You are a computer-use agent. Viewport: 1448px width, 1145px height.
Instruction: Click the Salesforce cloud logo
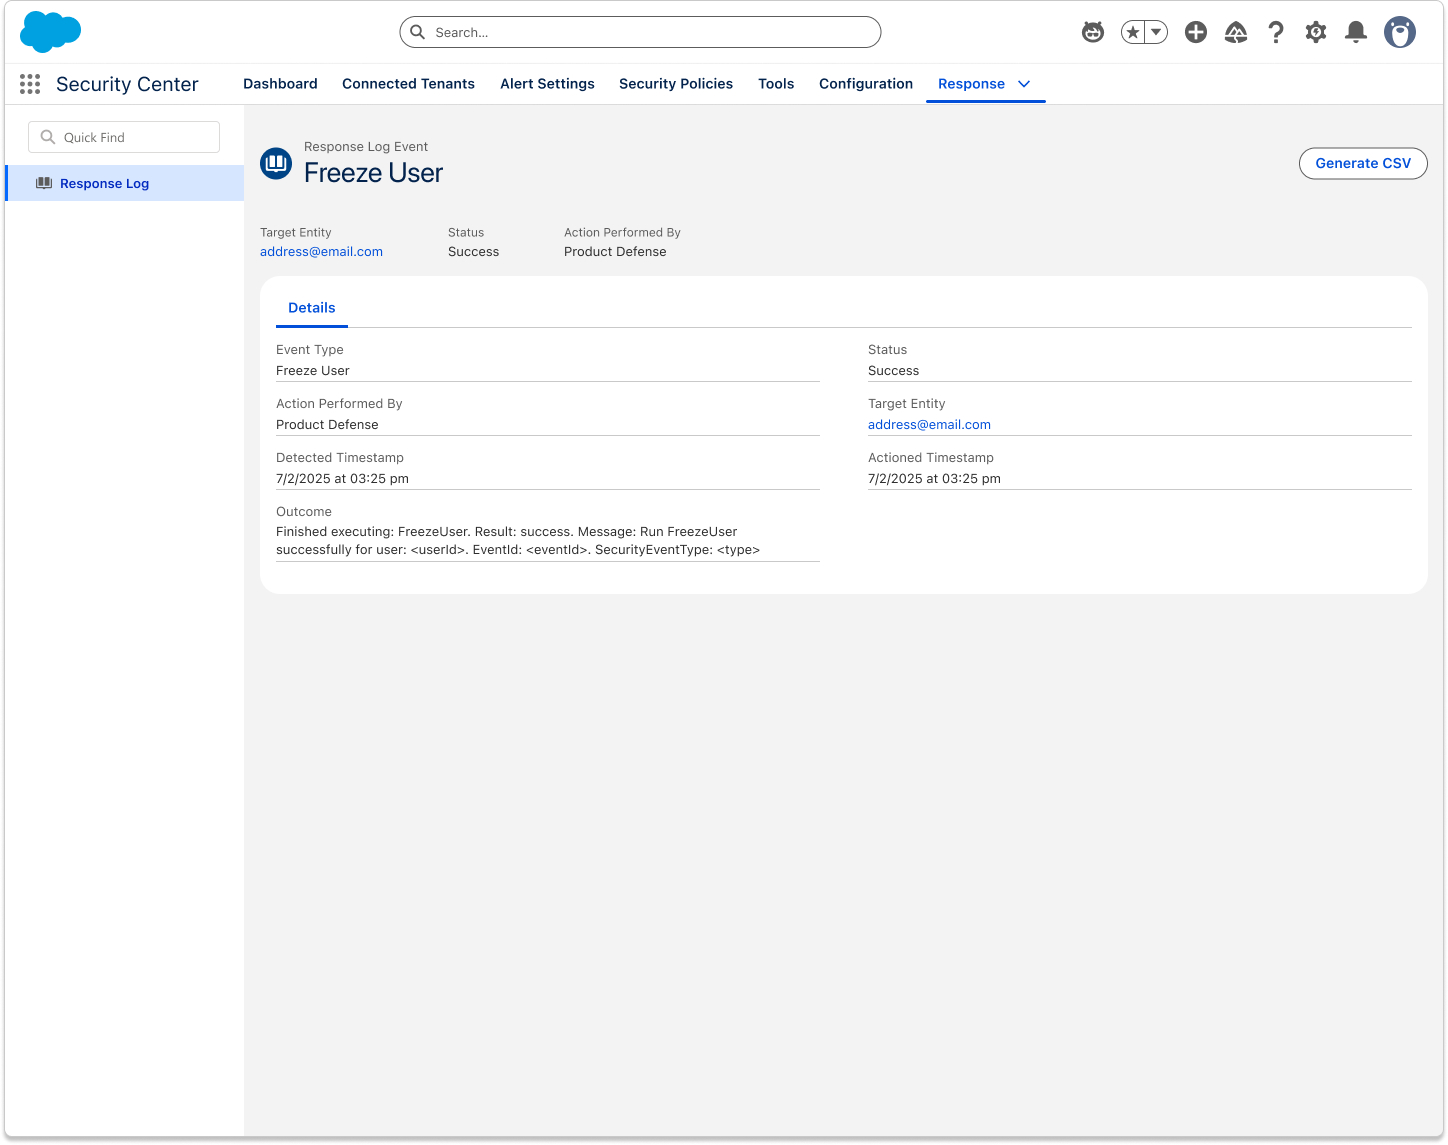pos(50,32)
